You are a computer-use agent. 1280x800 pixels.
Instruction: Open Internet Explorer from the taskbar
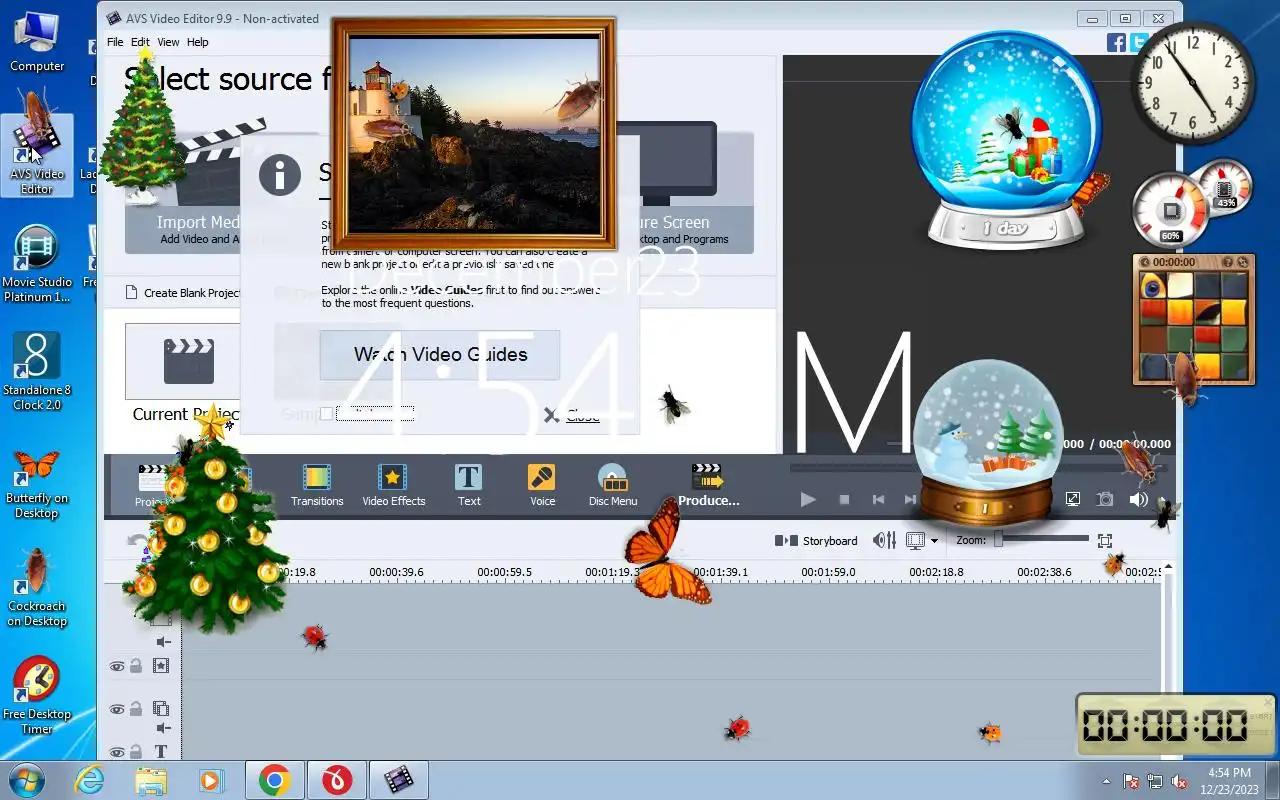(x=90, y=780)
